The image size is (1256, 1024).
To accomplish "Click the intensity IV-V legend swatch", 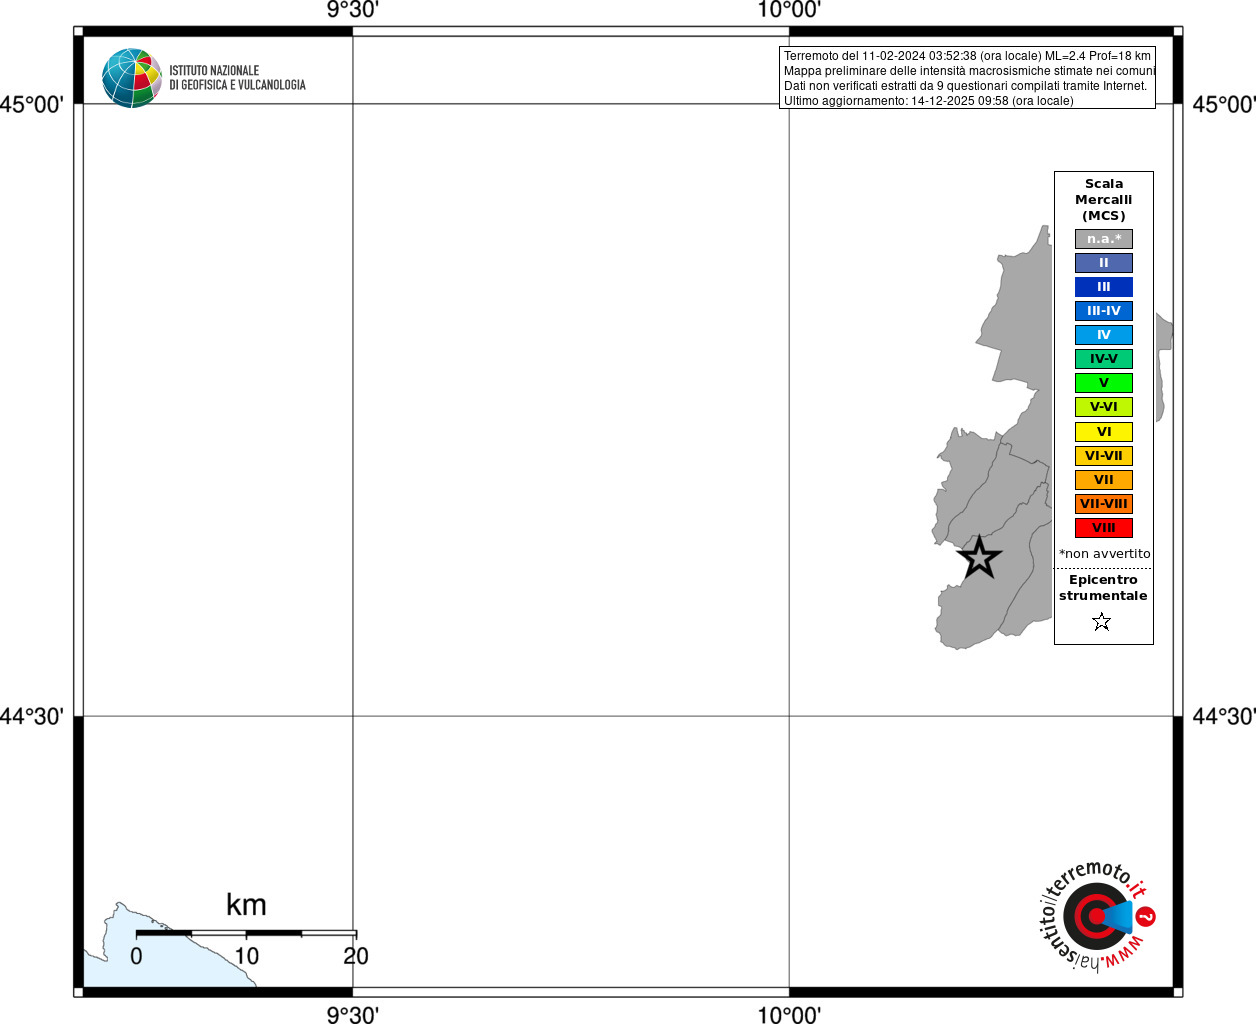I will 1104,359.
